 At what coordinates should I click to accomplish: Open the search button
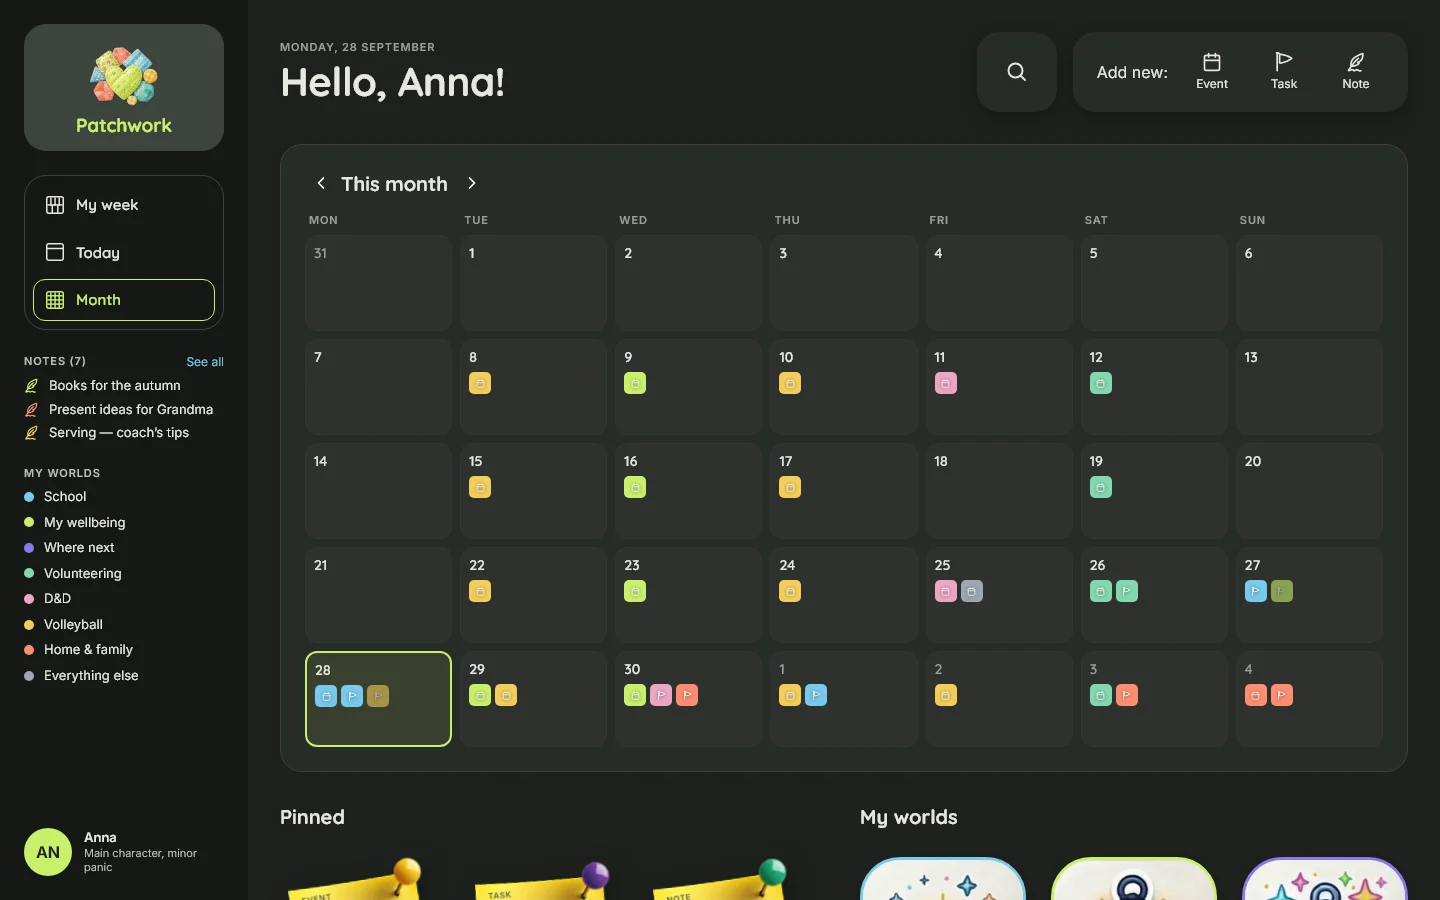click(1016, 72)
